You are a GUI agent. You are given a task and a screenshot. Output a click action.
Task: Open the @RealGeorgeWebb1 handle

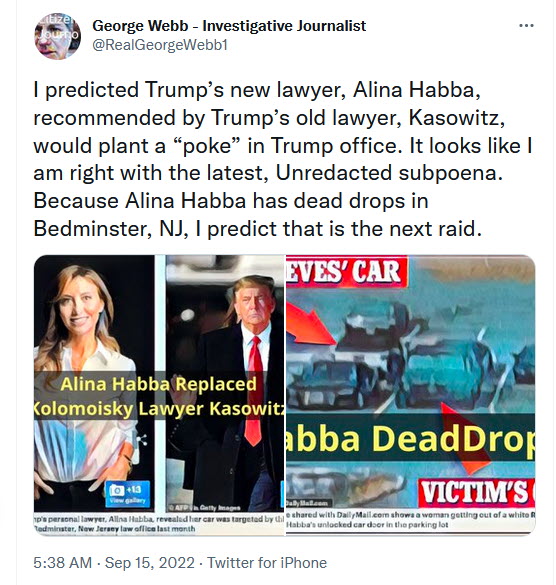coord(160,45)
